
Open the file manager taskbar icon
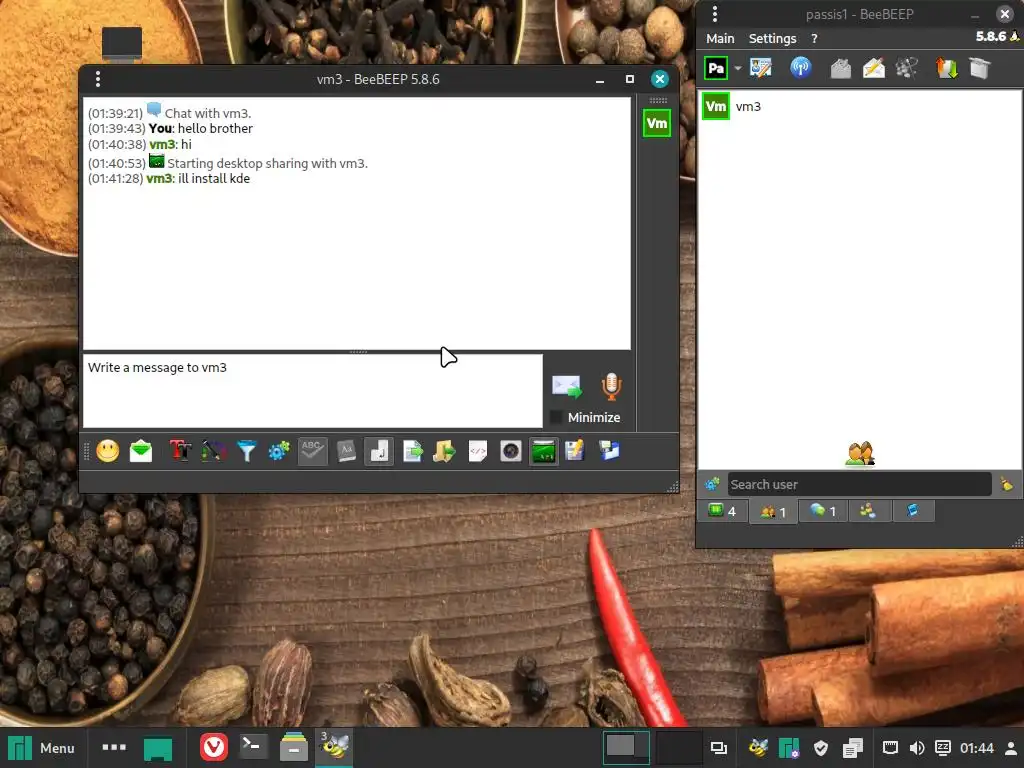pyautogui.click(x=294, y=747)
